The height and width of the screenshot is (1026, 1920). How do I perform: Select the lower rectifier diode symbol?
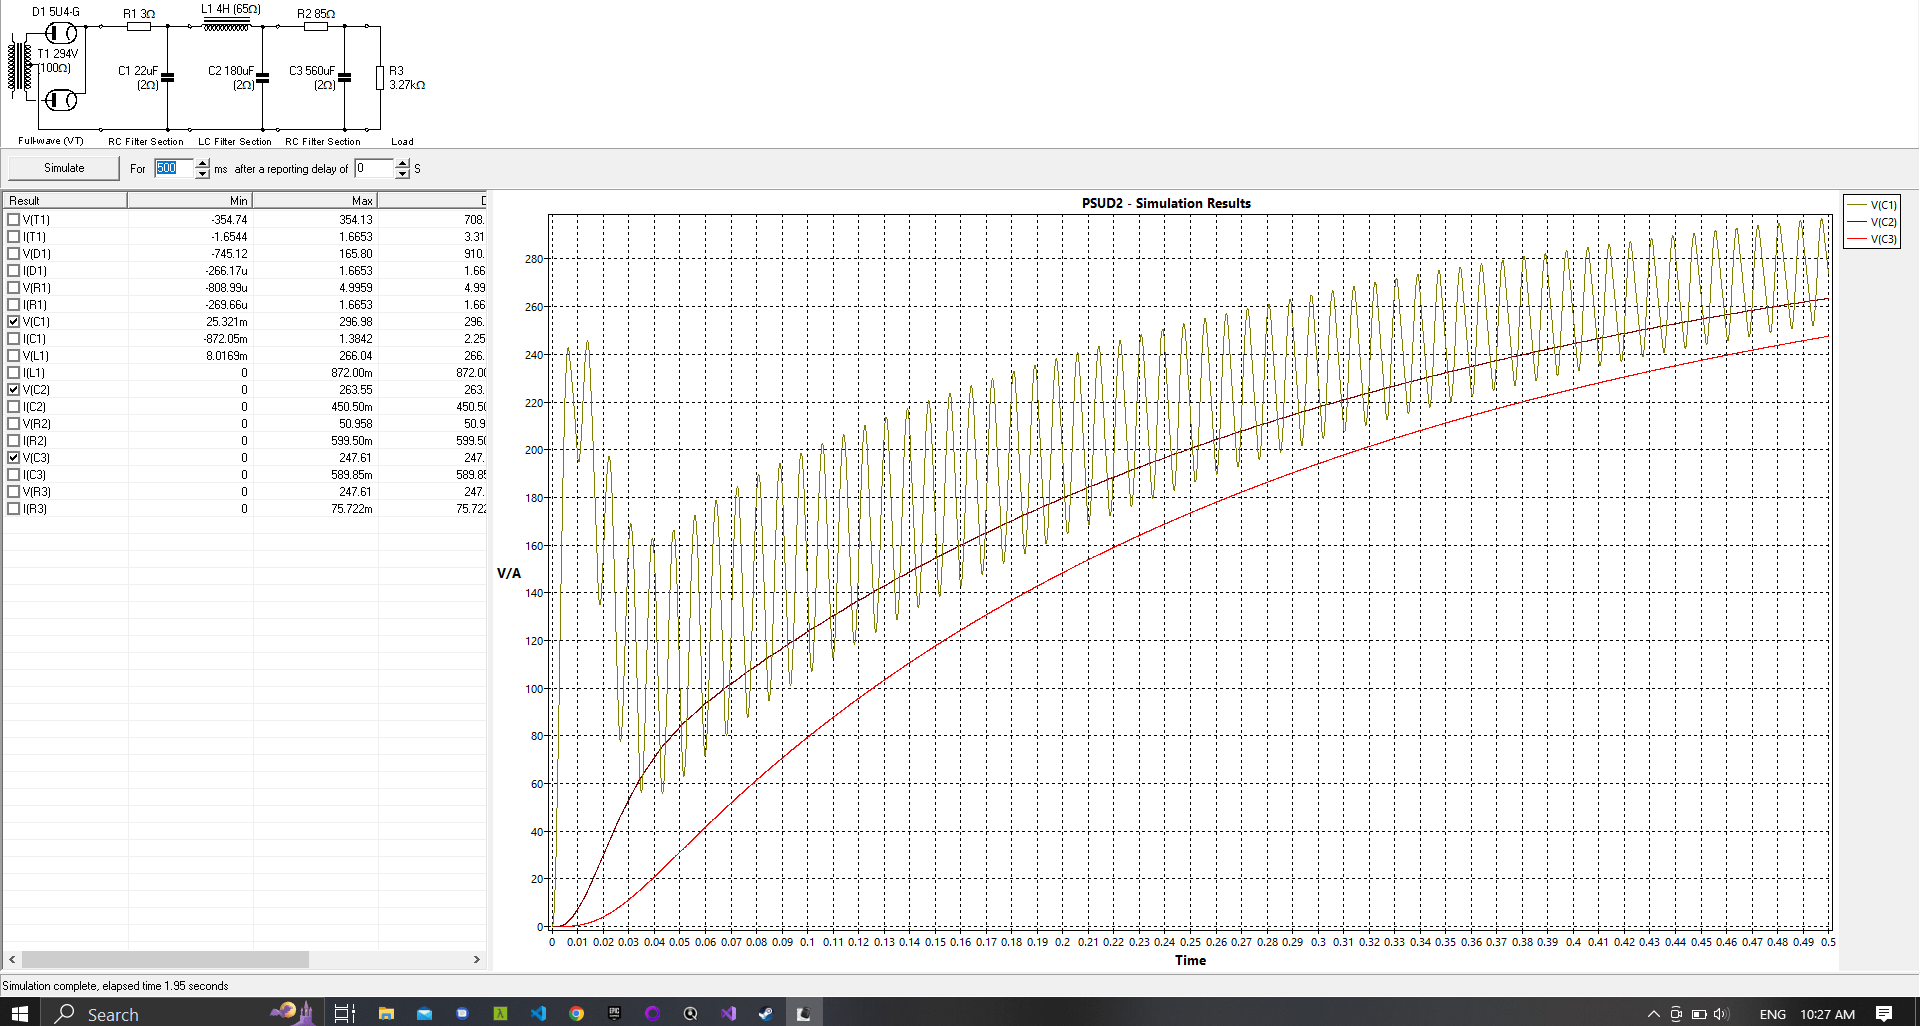click(62, 99)
